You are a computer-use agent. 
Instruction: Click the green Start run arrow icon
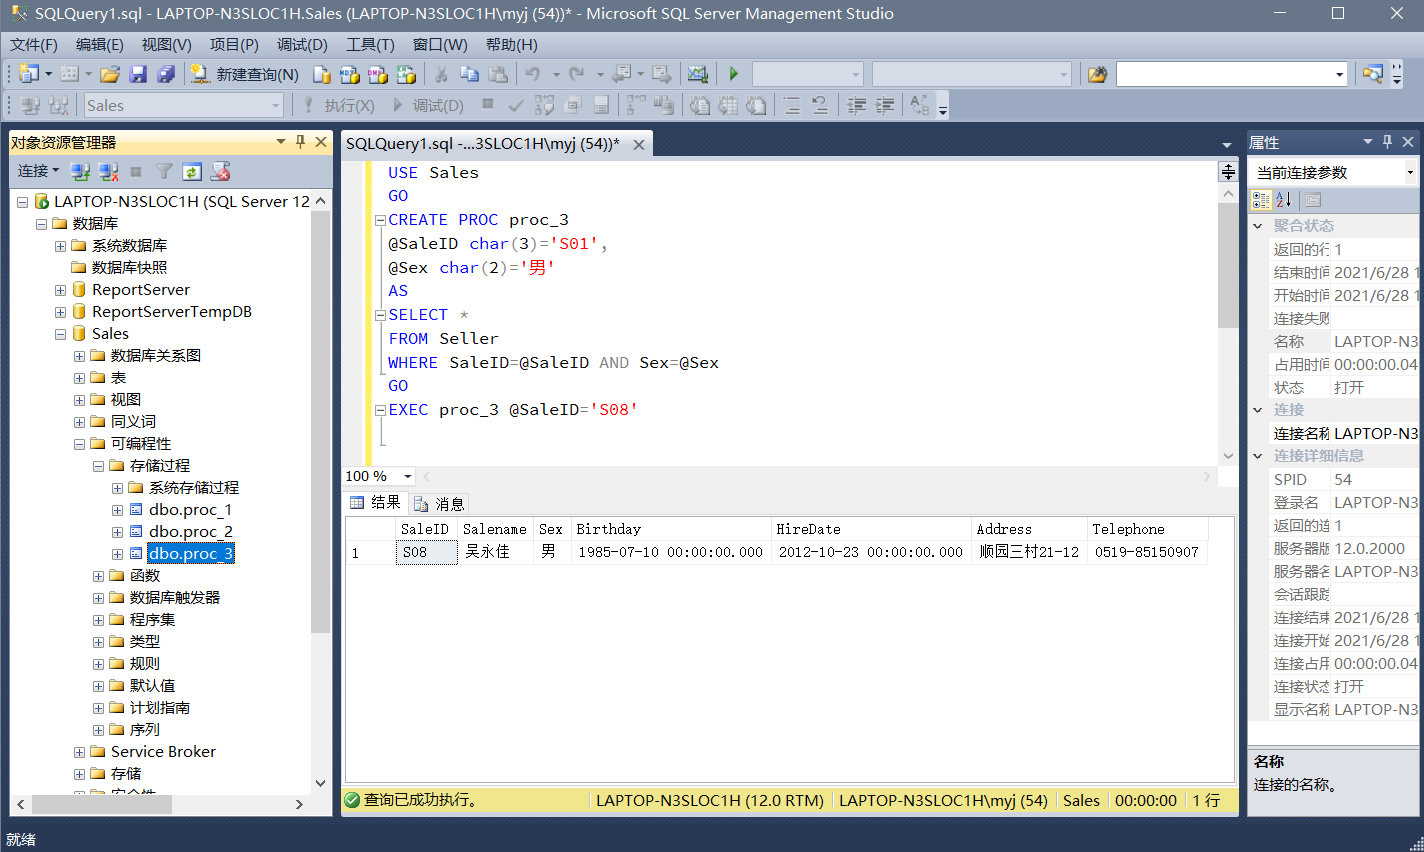(733, 74)
